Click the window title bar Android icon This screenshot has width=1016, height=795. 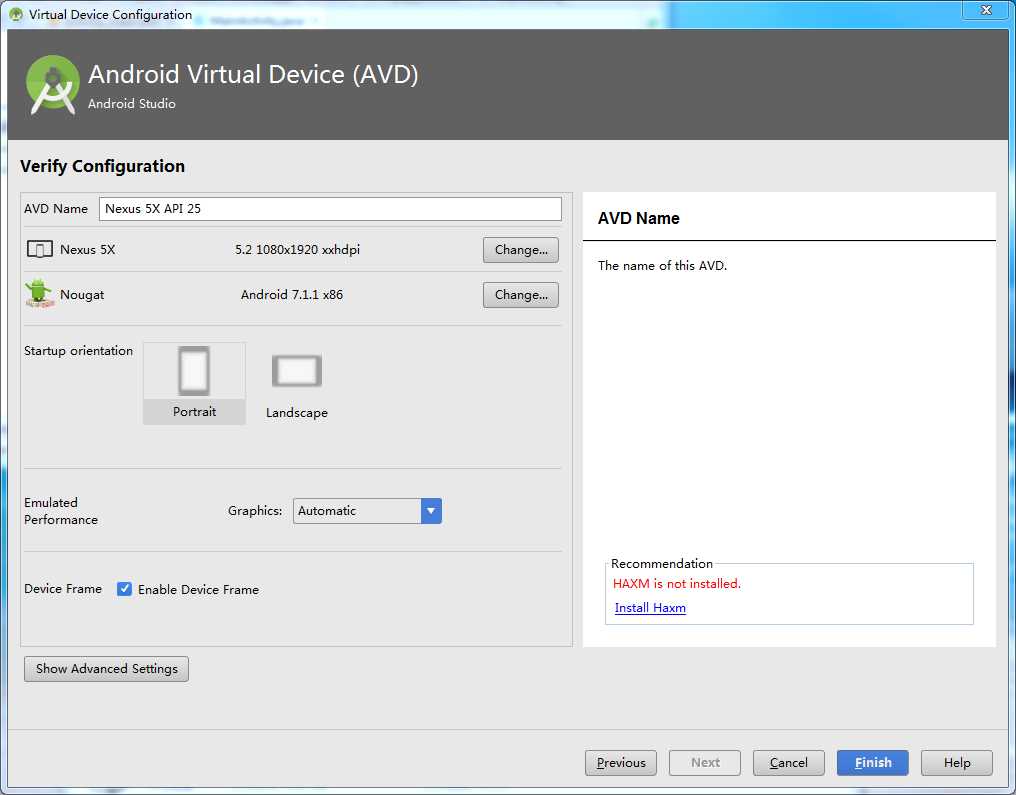point(16,14)
